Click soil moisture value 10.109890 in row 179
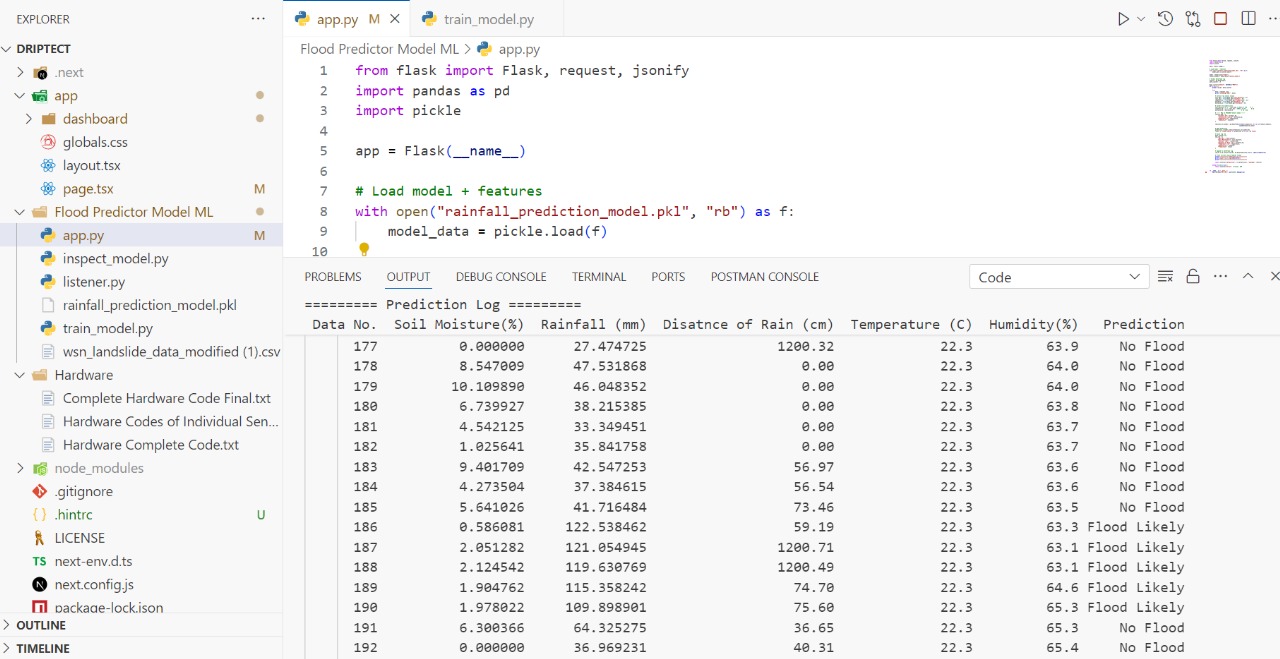The height and width of the screenshot is (659, 1280). click(x=485, y=386)
